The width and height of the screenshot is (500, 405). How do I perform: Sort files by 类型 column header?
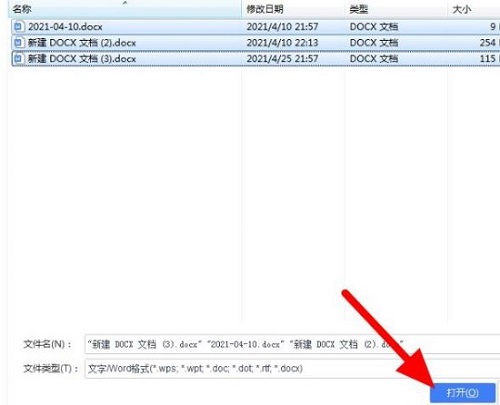359,9
